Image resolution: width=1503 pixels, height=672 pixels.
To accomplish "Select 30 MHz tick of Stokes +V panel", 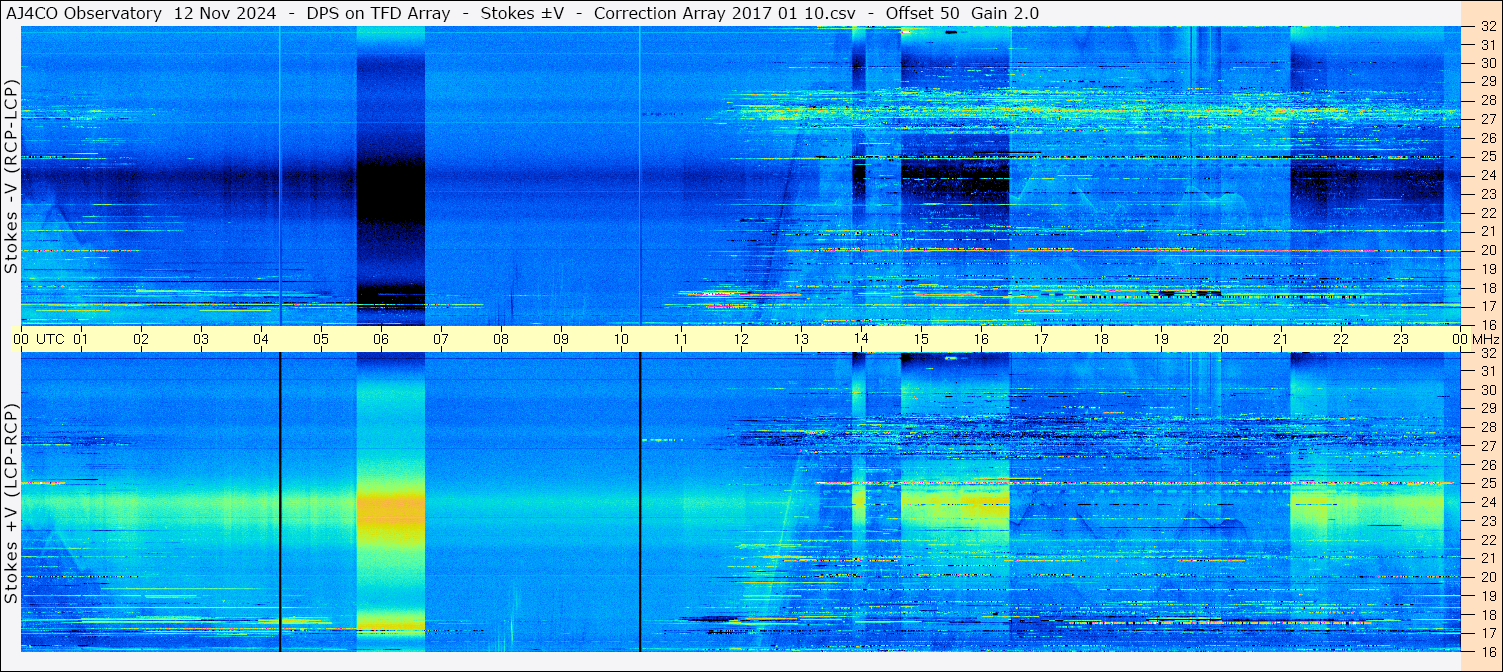I will [1488, 390].
